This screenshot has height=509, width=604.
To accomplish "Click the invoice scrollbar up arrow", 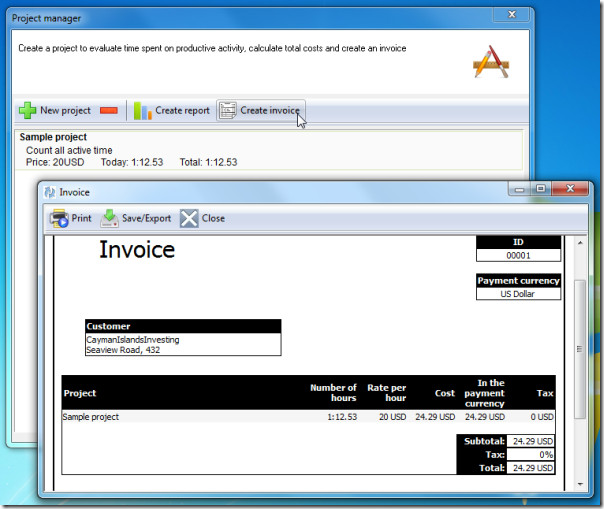I will click(580, 243).
